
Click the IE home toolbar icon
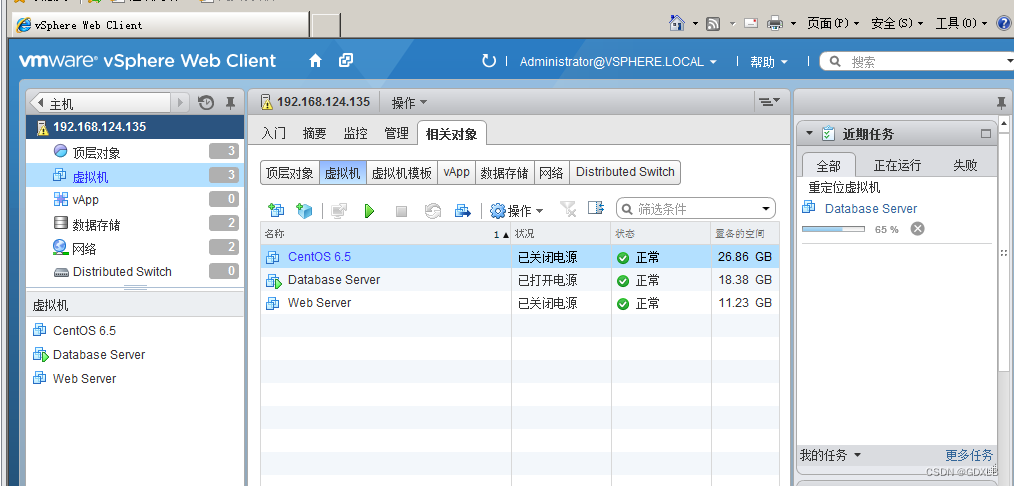676,23
